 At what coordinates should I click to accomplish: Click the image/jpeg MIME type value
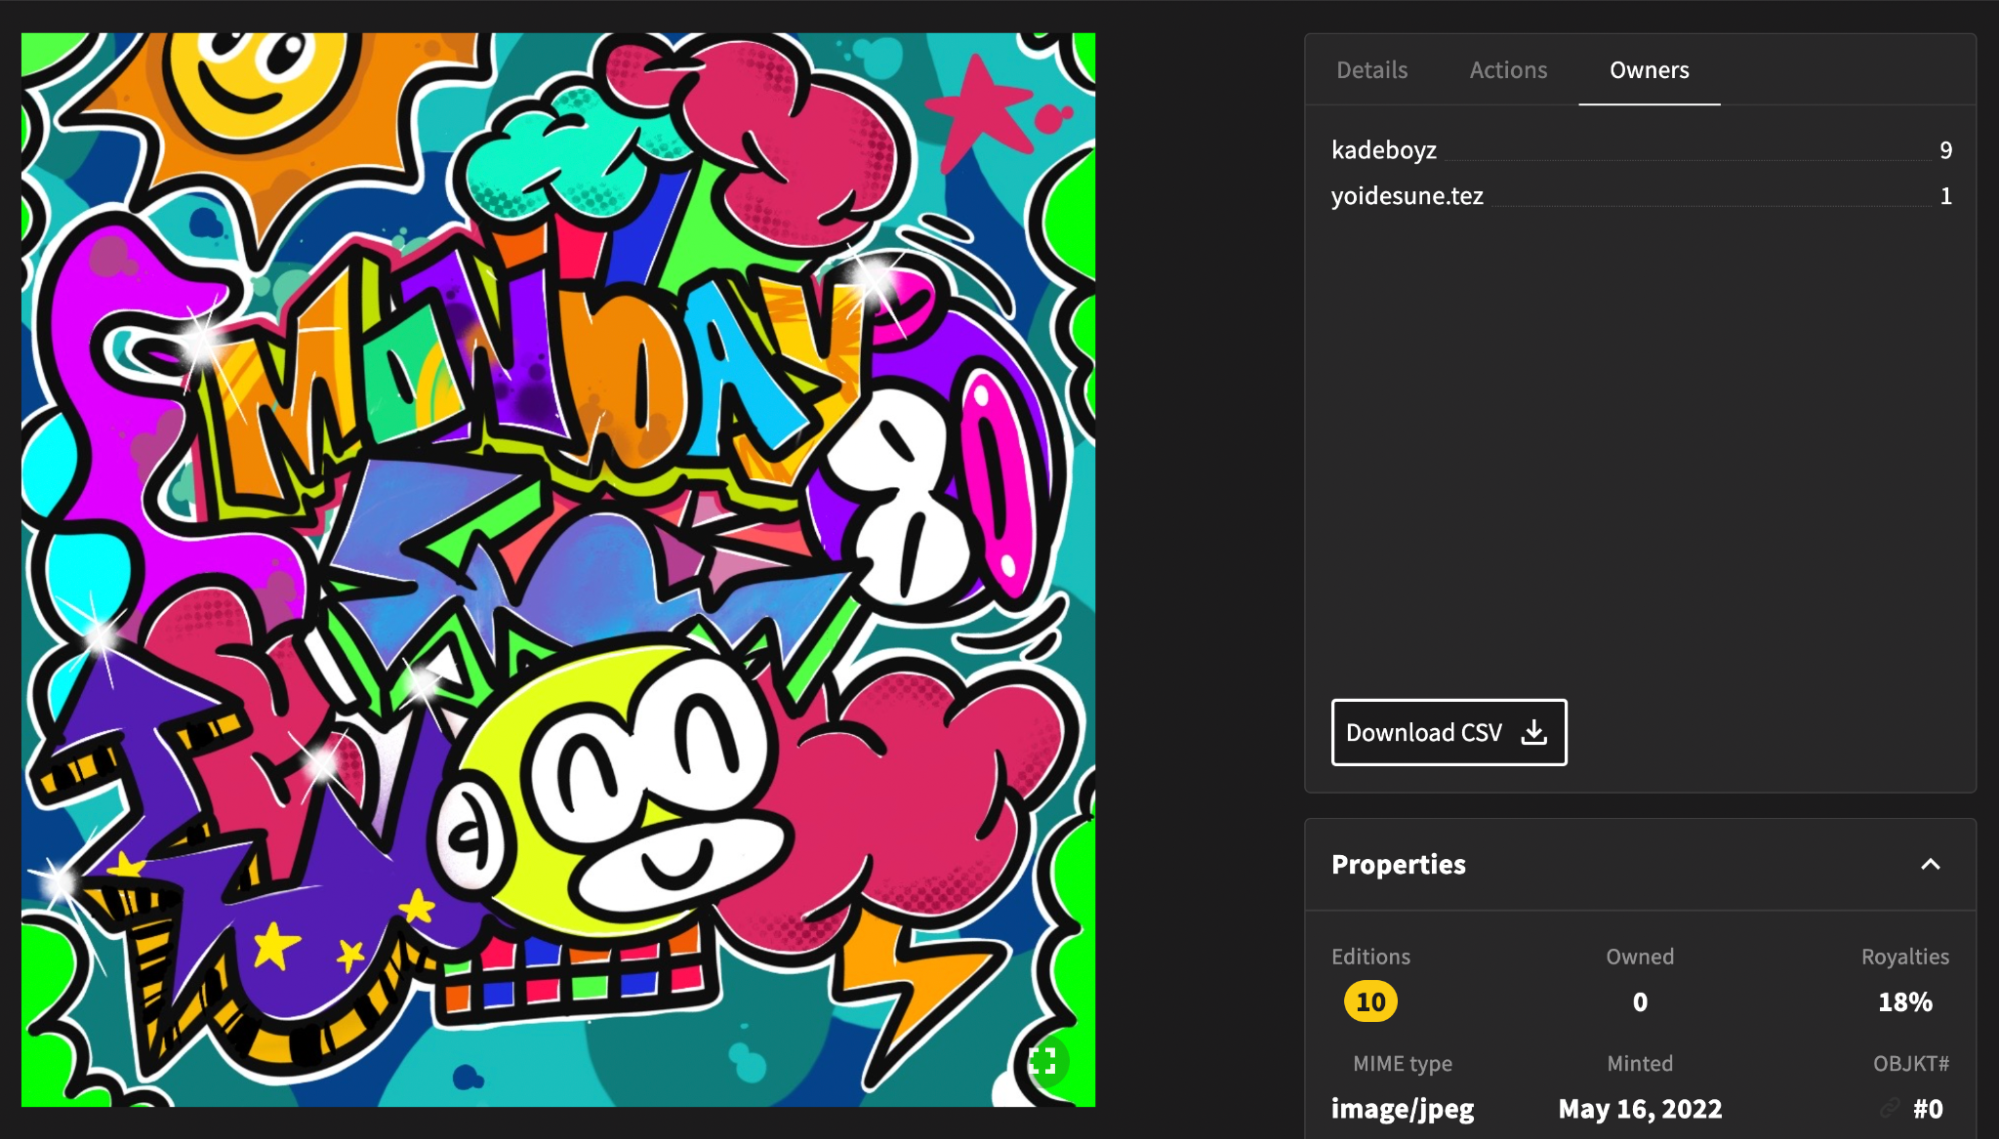pyautogui.click(x=1402, y=1108)
